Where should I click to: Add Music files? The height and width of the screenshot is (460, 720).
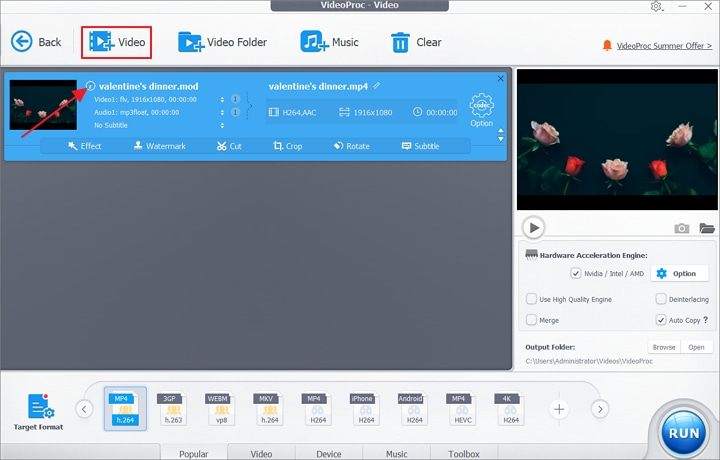[329, 42]
